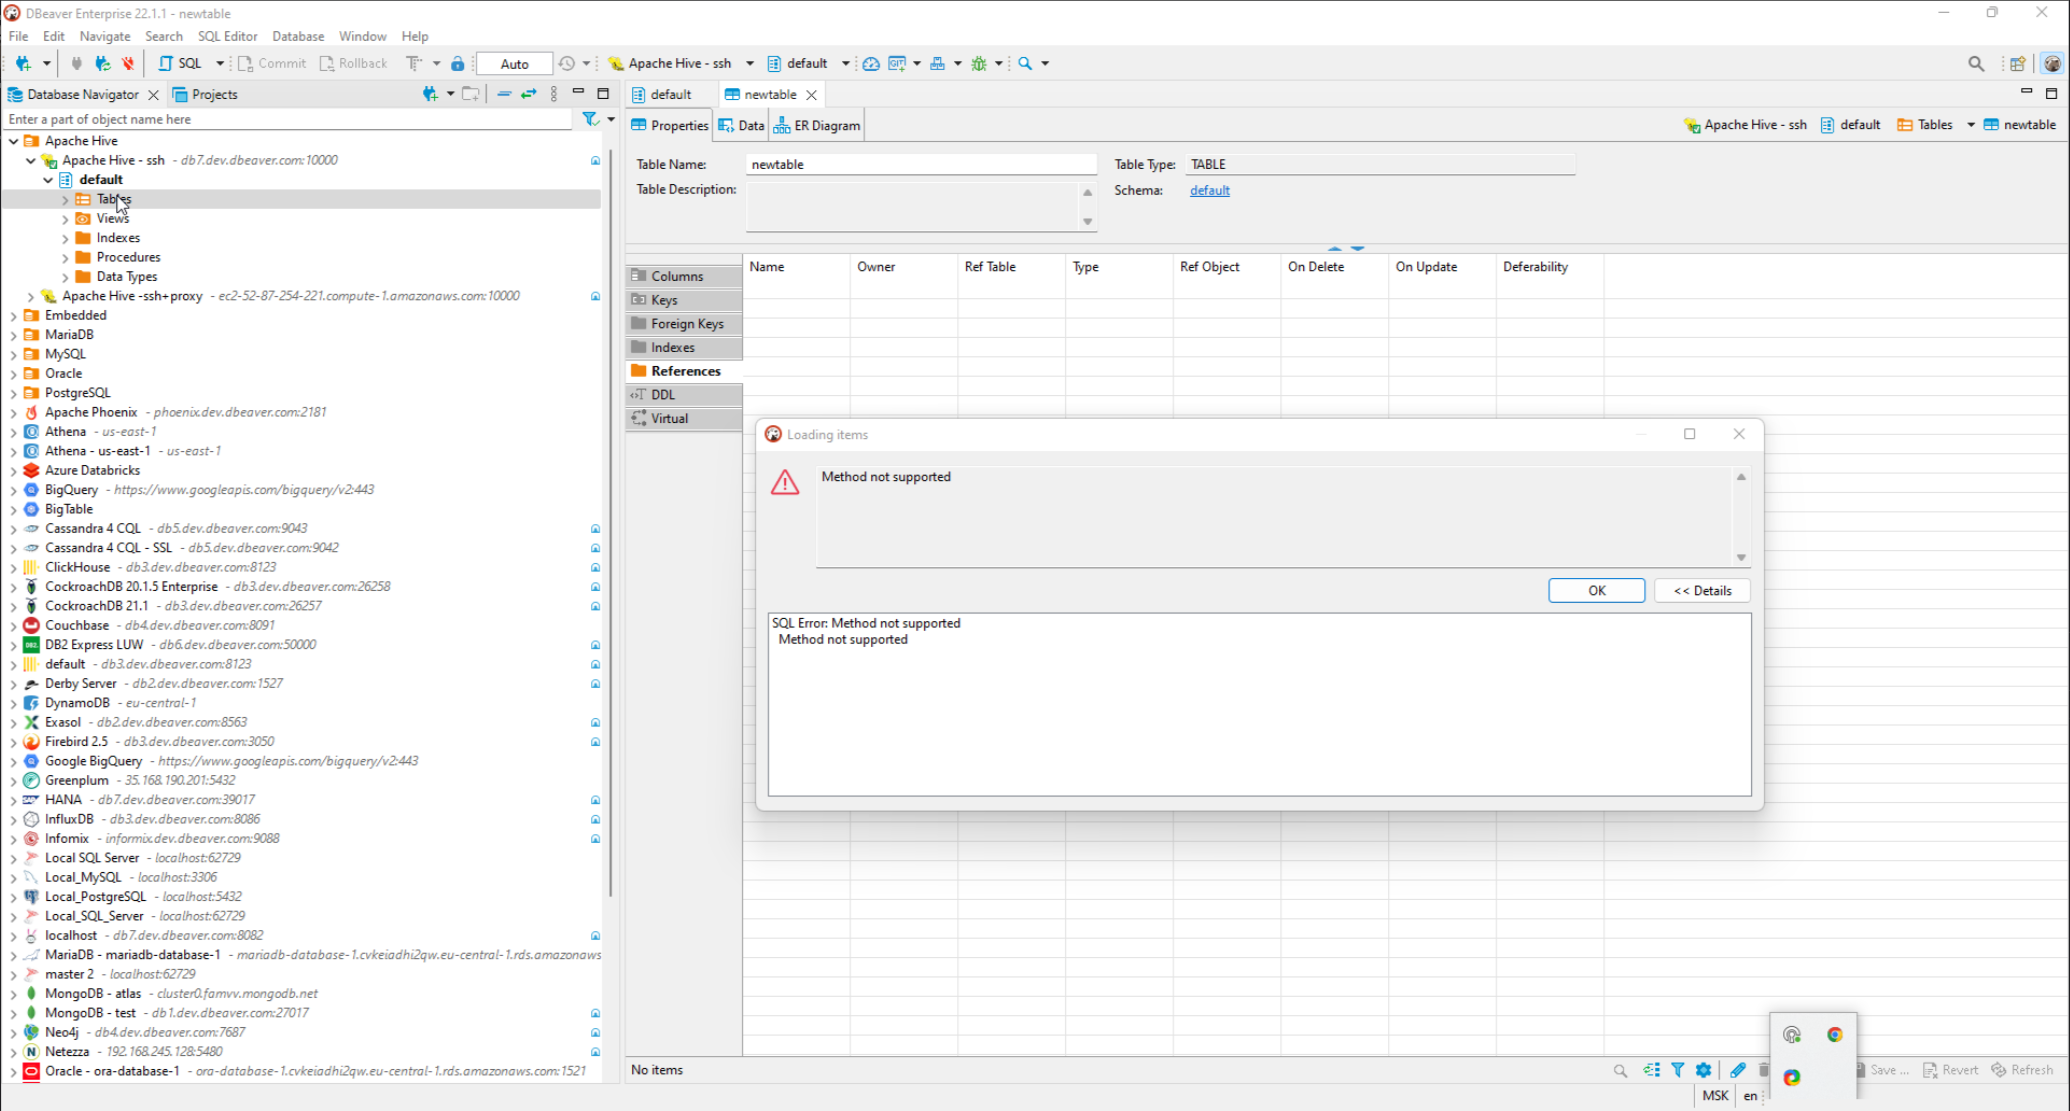Click the error message scrollbar down arrow
Viewport: 2070px width, 1111px height.
(x=1741, y=558)
